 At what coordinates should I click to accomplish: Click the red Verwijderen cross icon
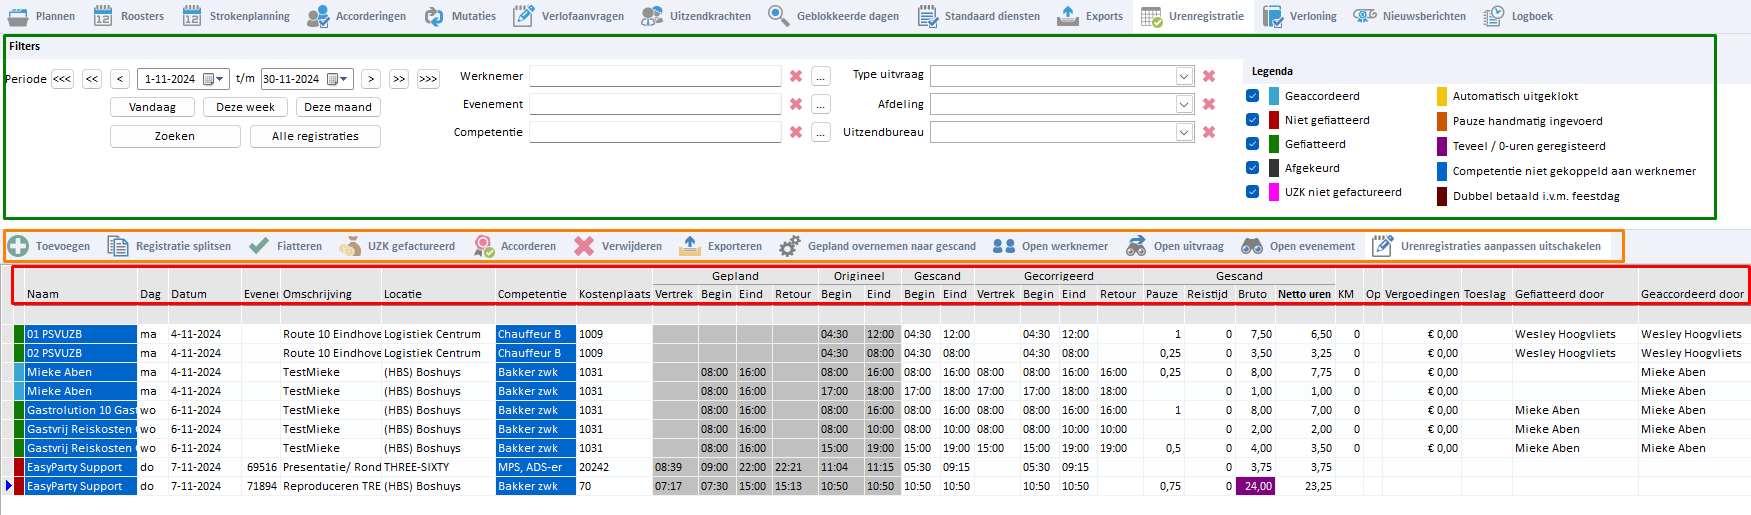584,246
